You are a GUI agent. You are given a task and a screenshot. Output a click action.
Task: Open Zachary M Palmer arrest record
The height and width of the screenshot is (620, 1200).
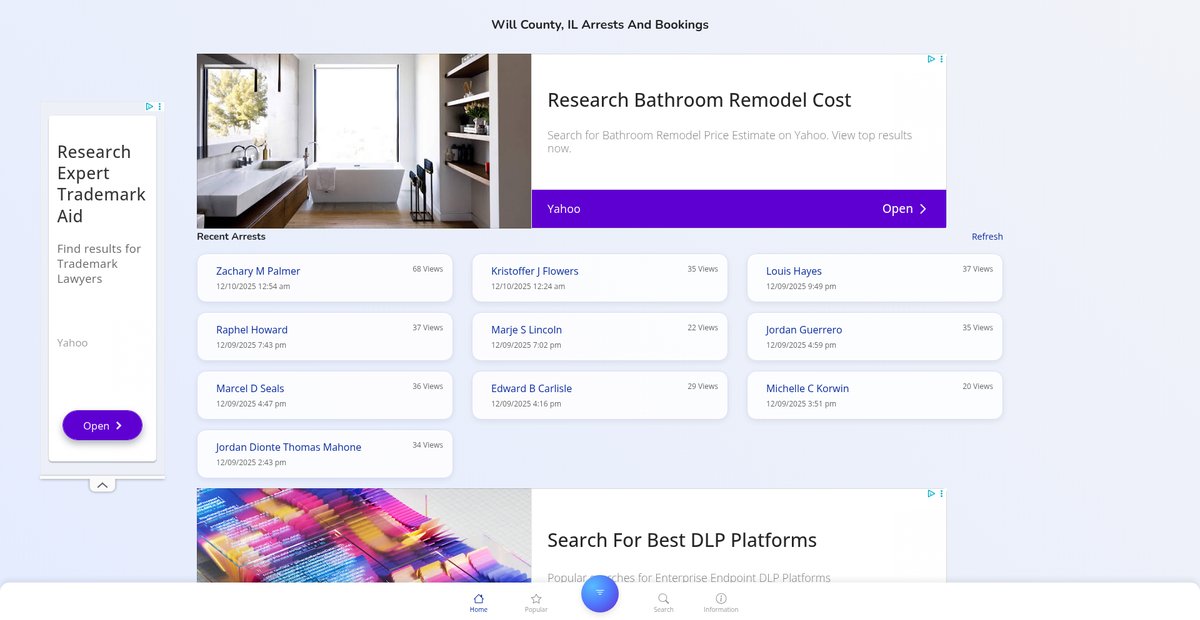click(258, 271)
